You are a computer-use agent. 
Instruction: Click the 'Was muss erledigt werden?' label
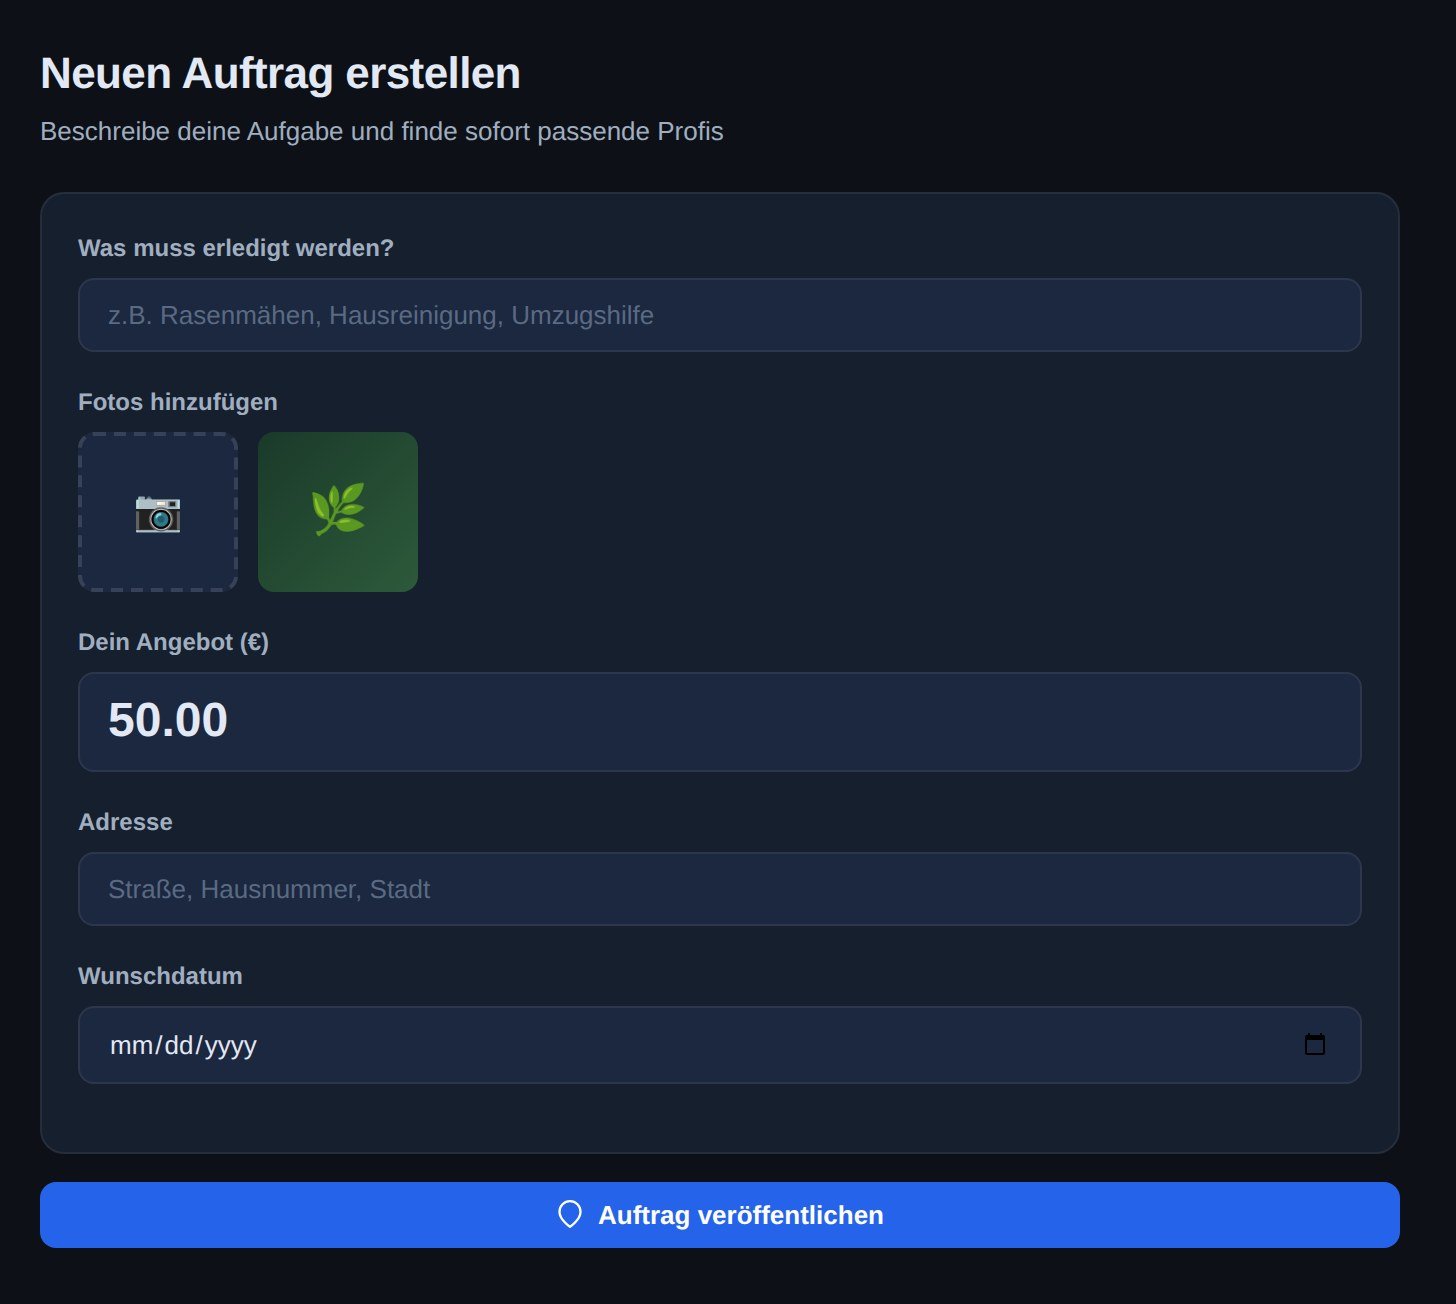[236, 248]
